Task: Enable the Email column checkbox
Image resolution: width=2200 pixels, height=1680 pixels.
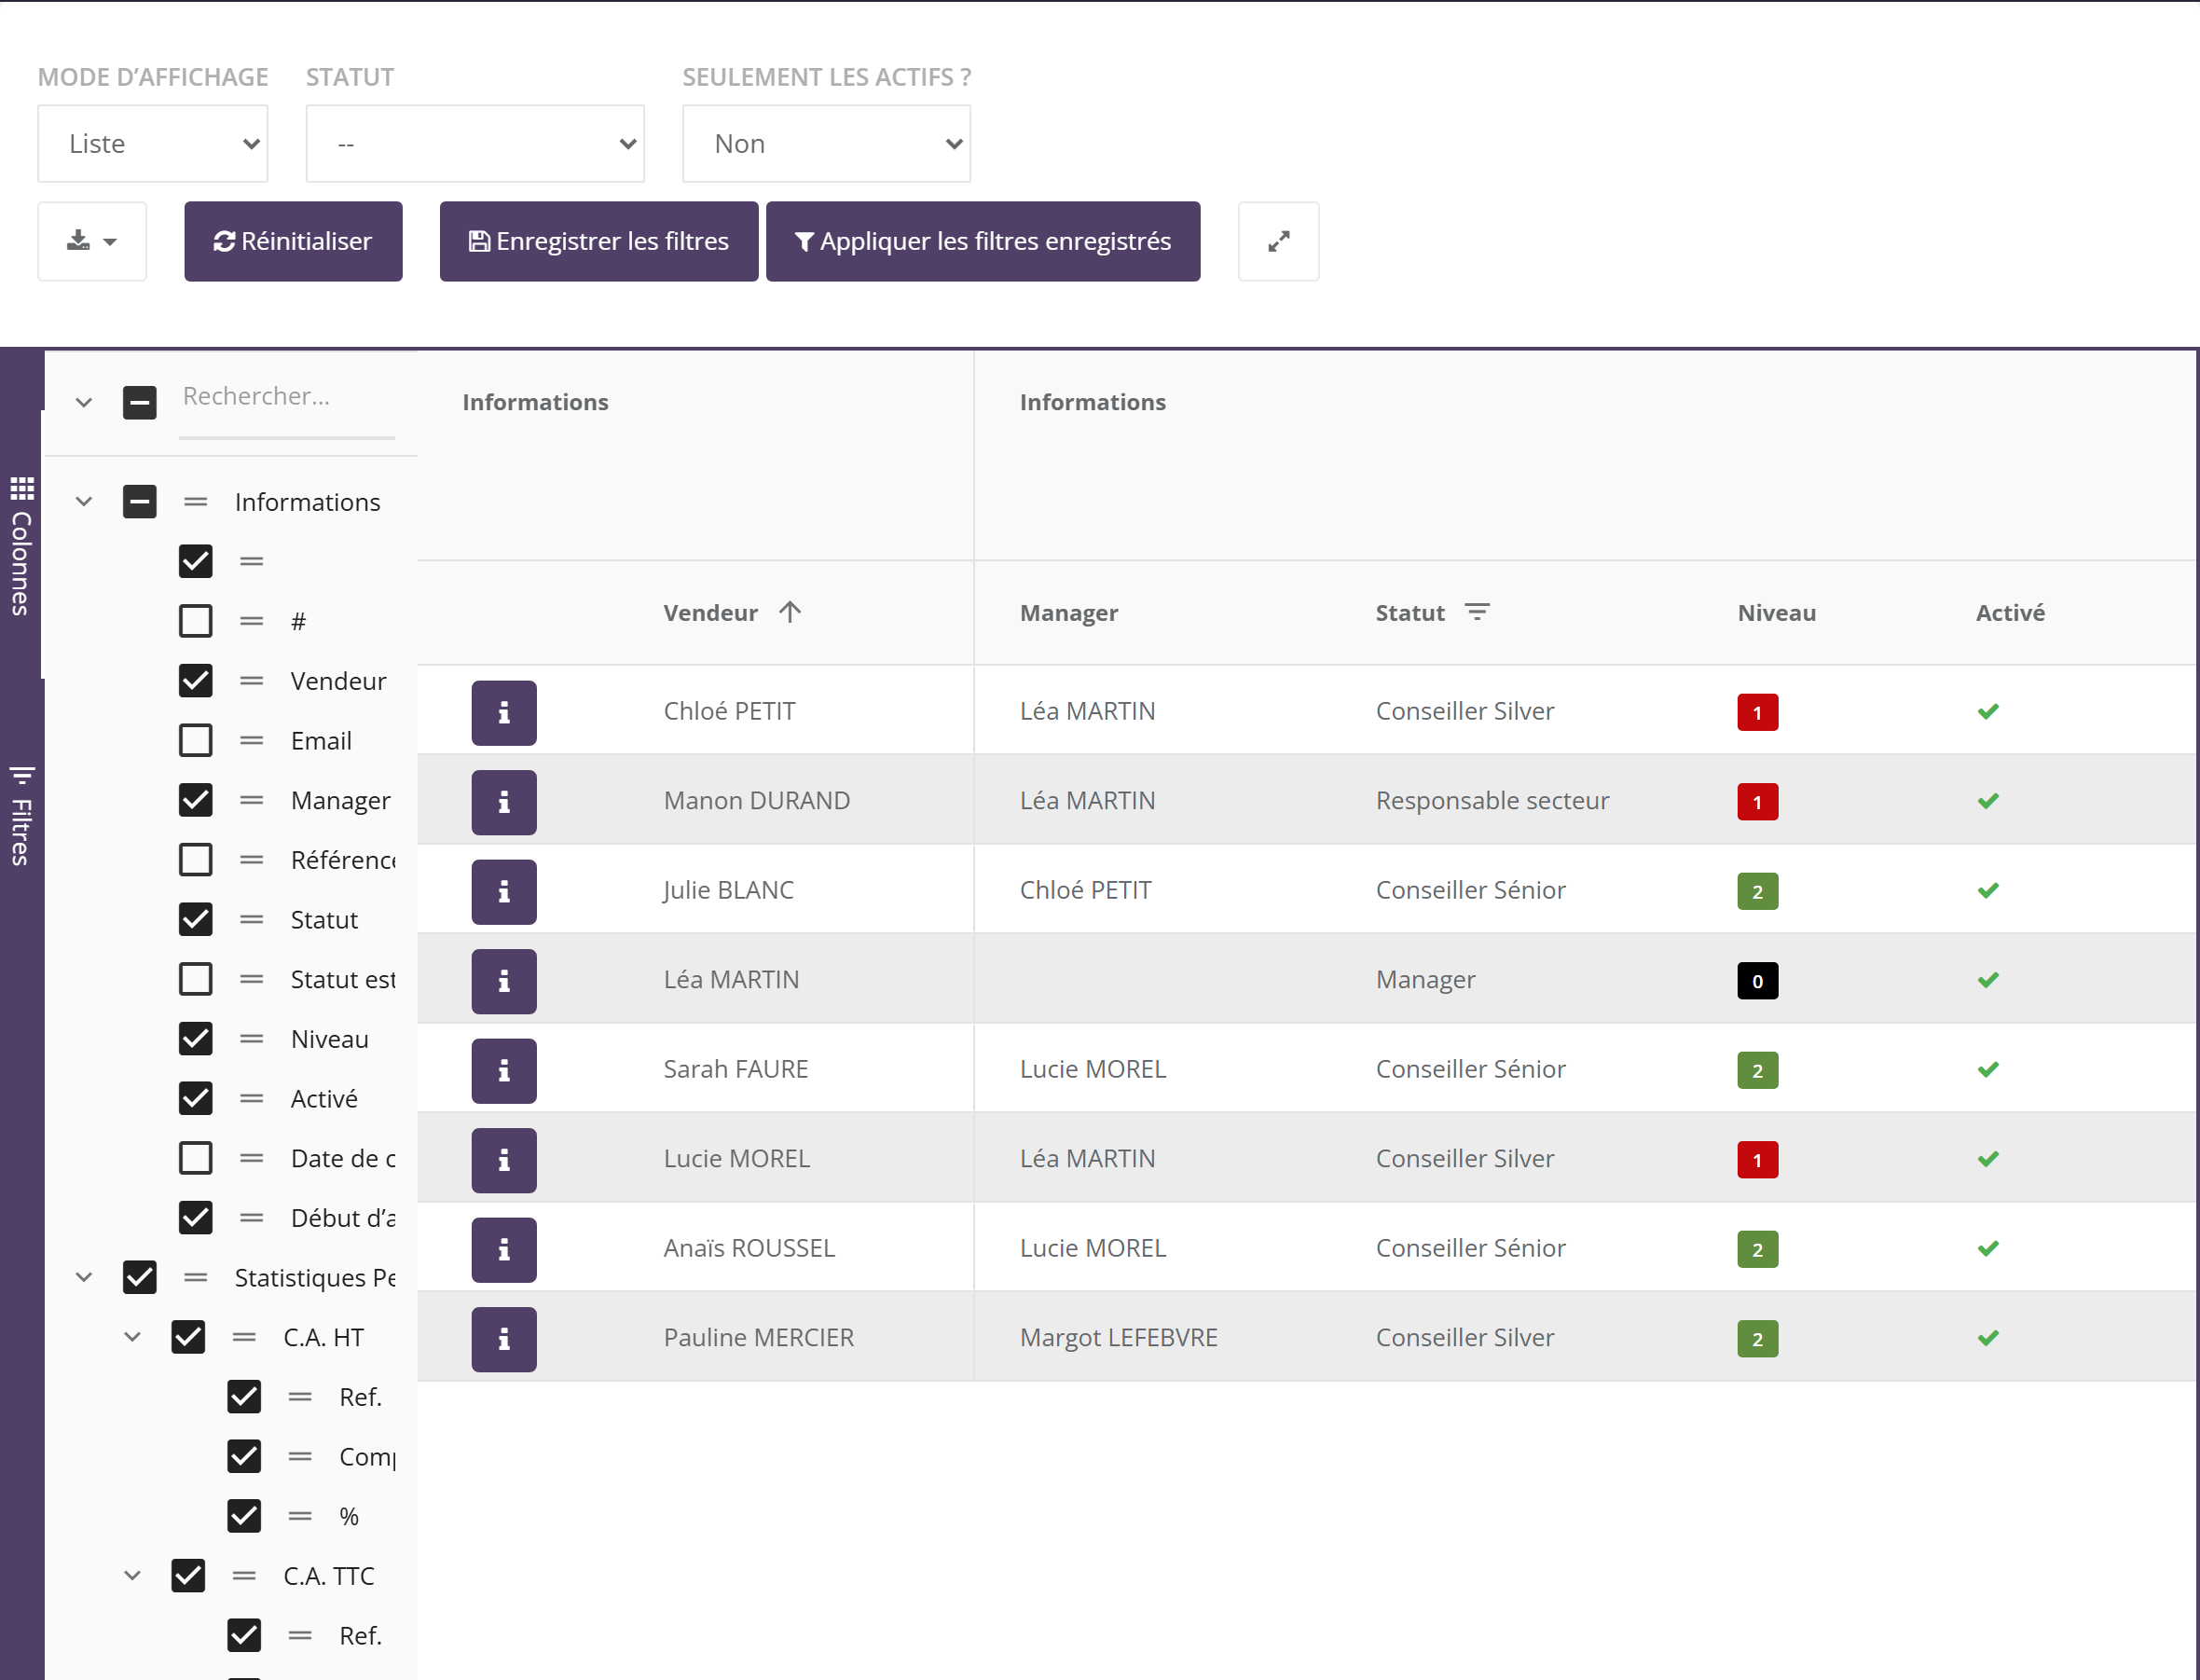Action: (x=196, y=741)
